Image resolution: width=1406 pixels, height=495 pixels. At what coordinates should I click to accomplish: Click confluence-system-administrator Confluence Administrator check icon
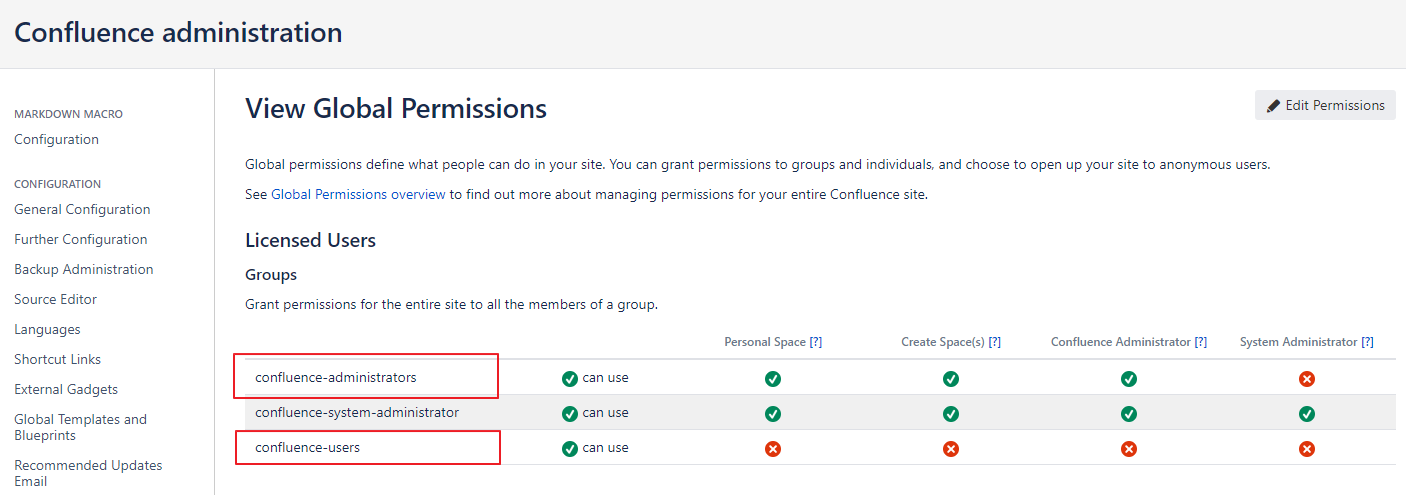1129,414
